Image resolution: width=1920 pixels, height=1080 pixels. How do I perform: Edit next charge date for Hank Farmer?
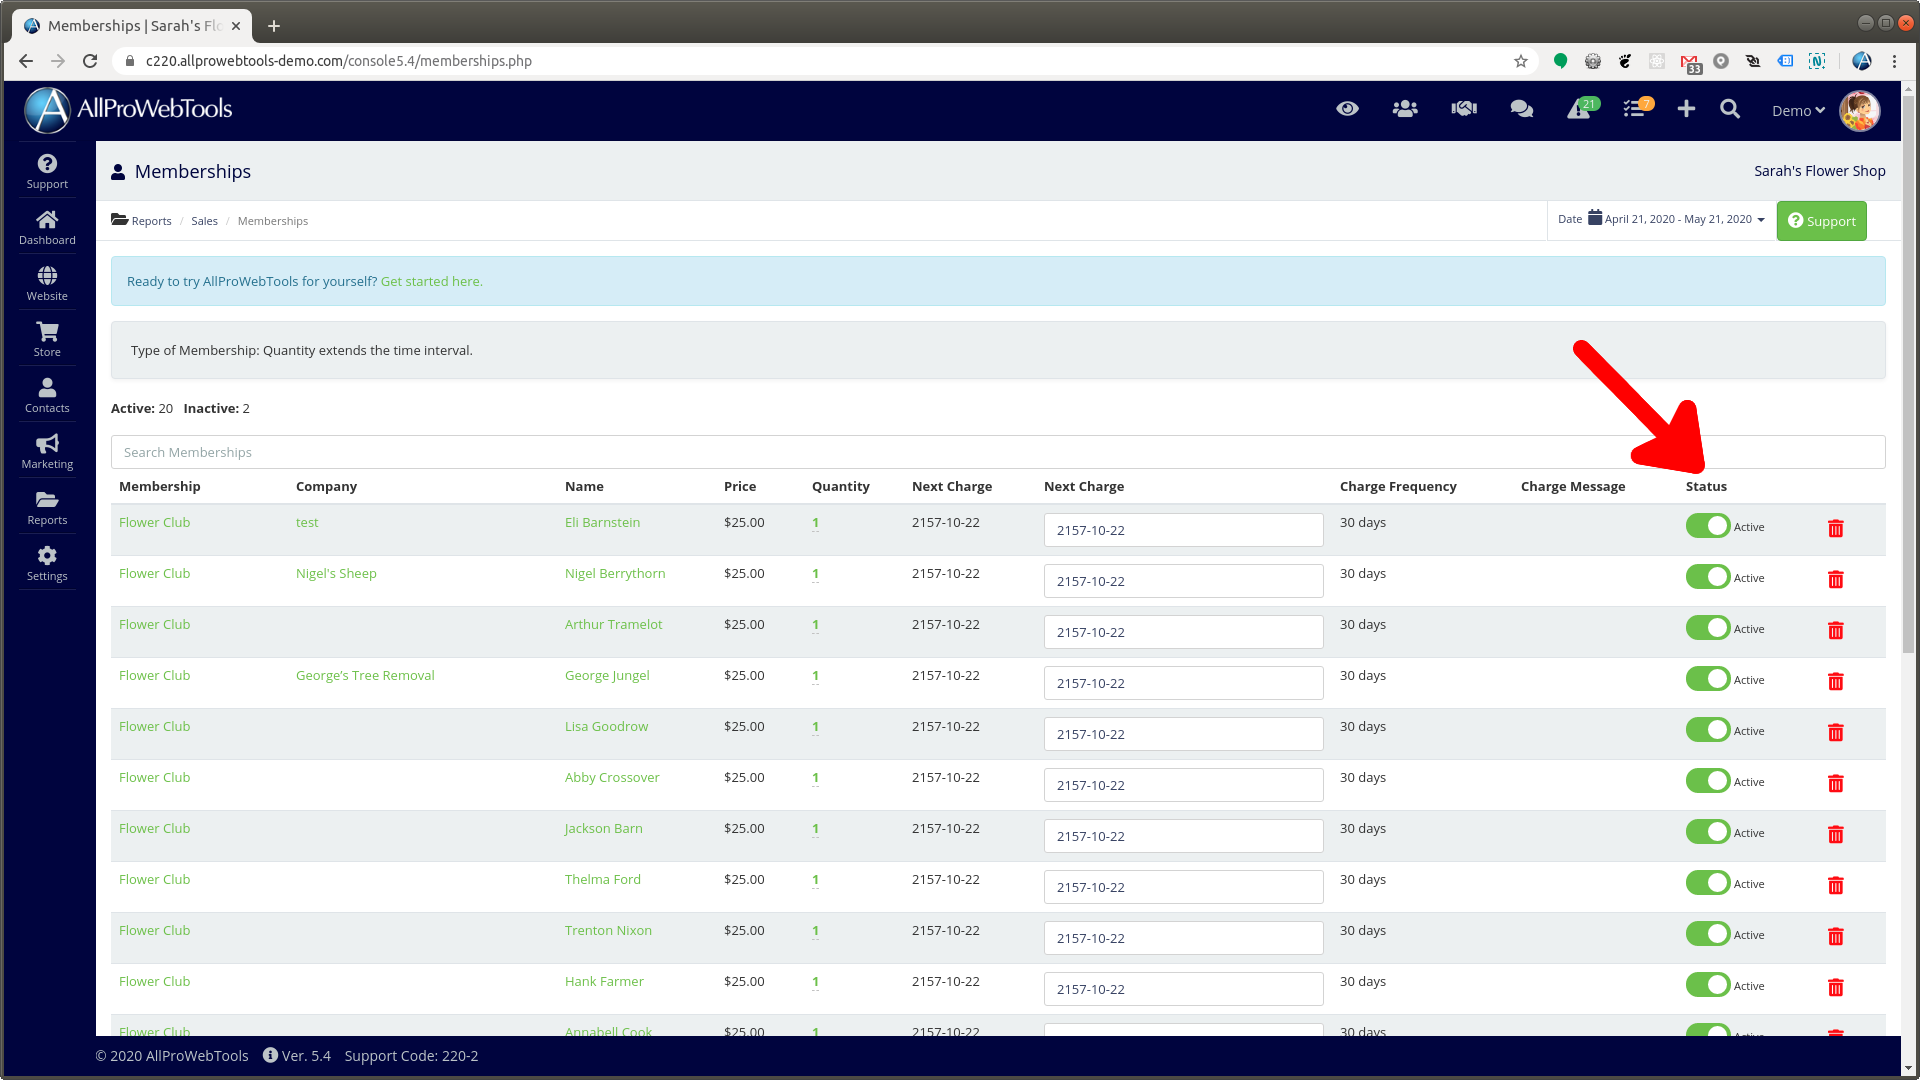1183,989
